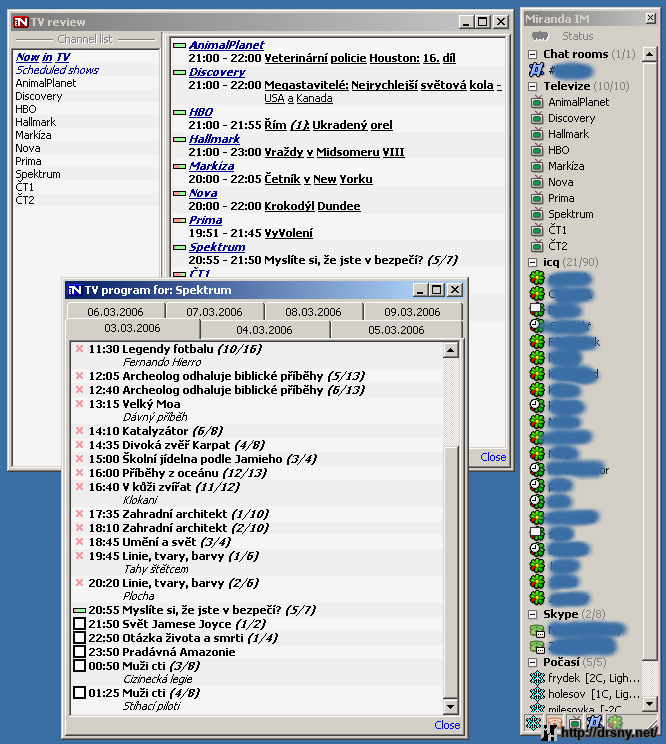Click the program list scrollbar thumb
The width and height of the screenshot is (666, 744).
450,572
